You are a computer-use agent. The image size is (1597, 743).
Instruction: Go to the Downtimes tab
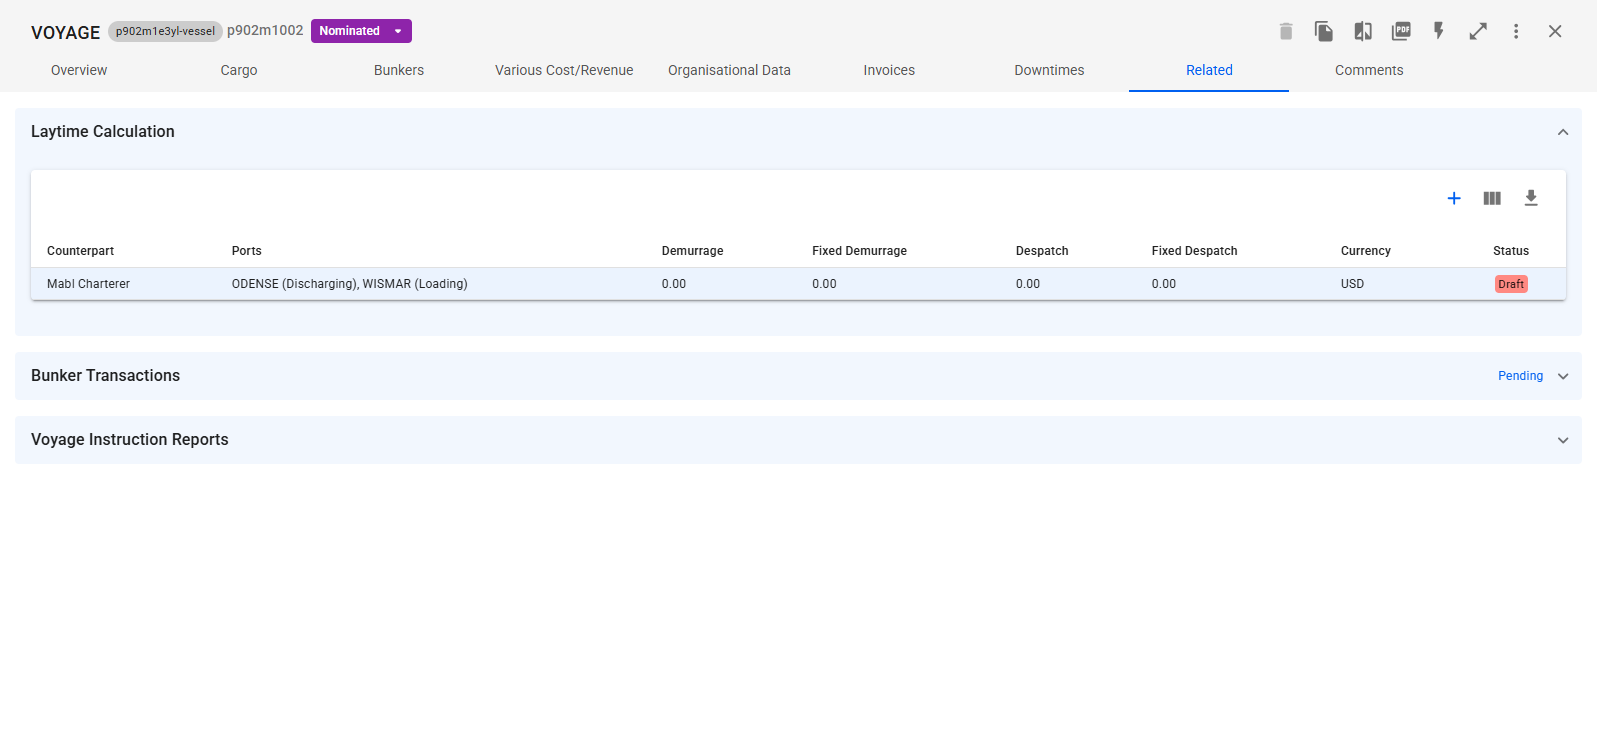click(1049, 70)
